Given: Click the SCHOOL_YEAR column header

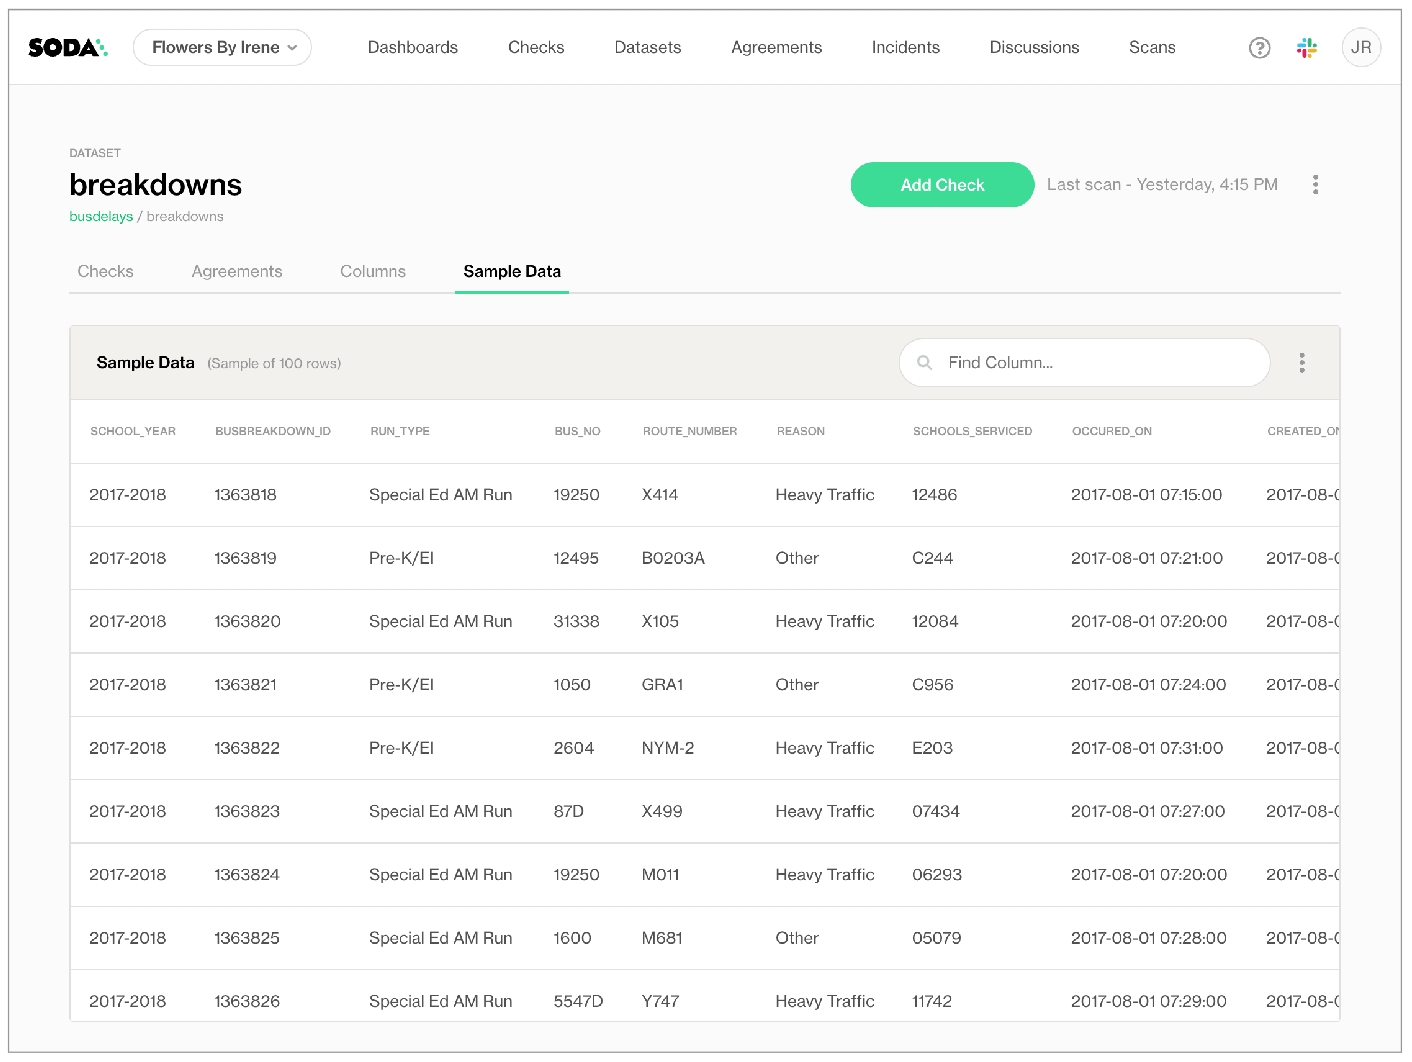Looking at the screenshot, I should (132, 431).
